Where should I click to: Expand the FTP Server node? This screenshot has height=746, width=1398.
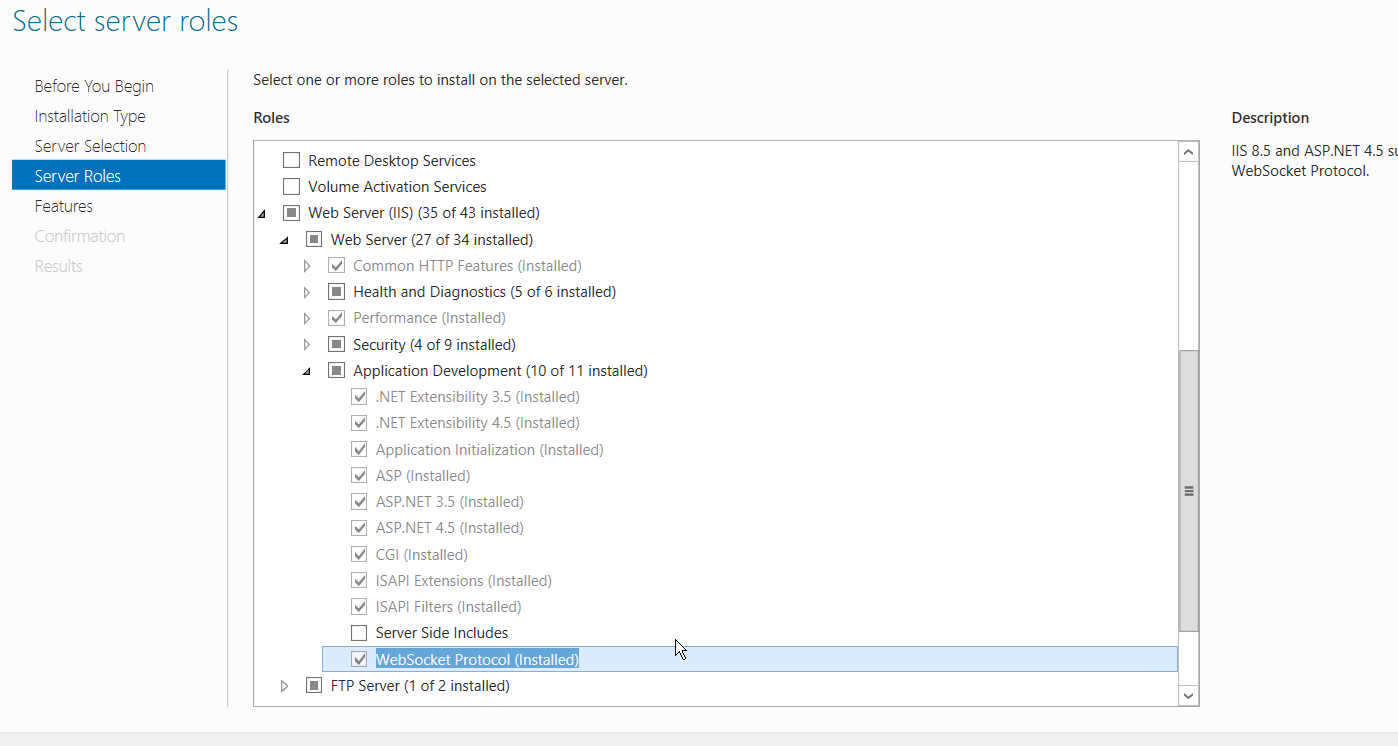pos(284,685)
